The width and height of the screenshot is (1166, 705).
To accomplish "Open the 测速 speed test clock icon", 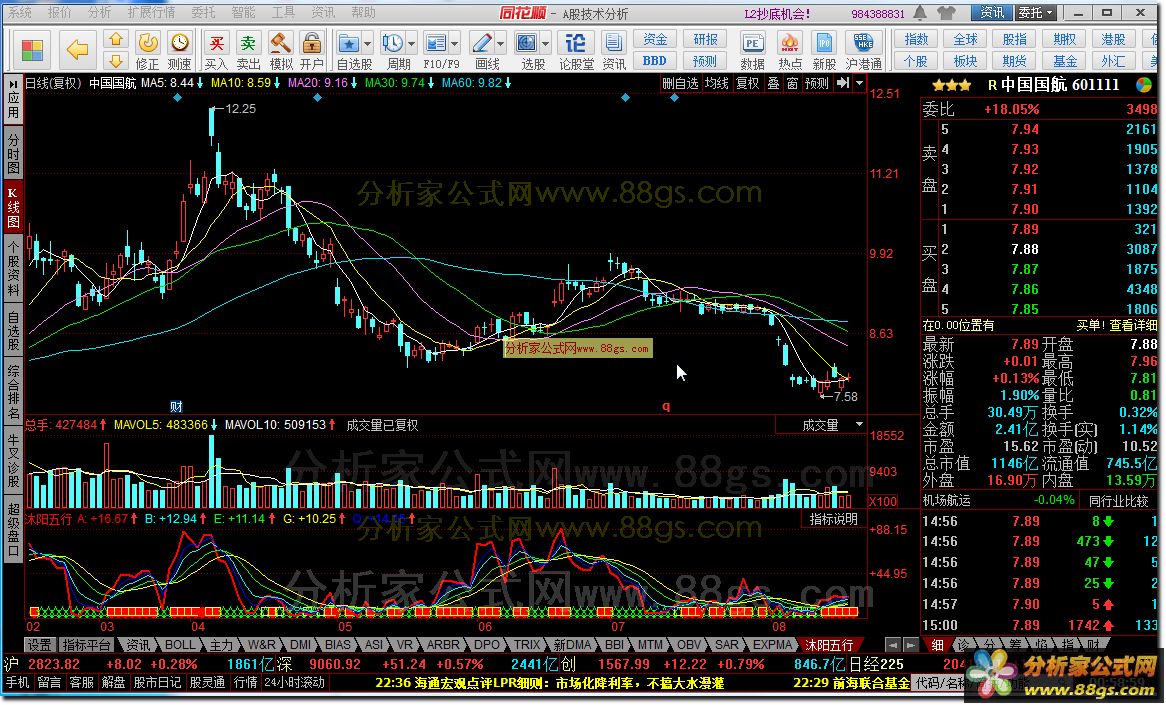I will pyautogui.click(x=179, y=51).
